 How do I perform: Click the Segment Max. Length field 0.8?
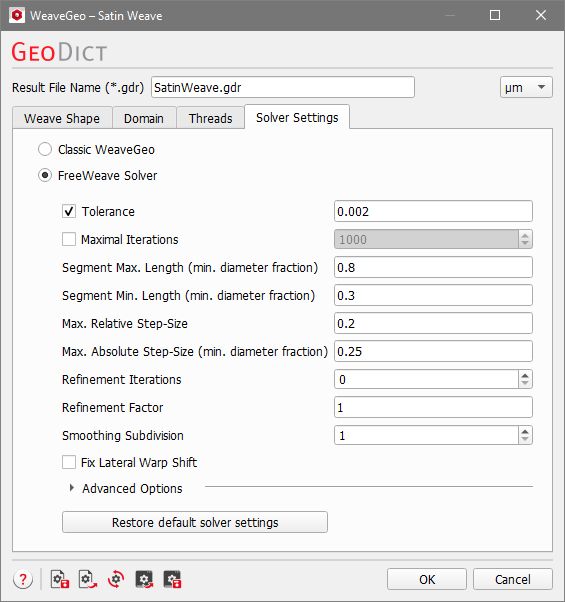(433, 267)
